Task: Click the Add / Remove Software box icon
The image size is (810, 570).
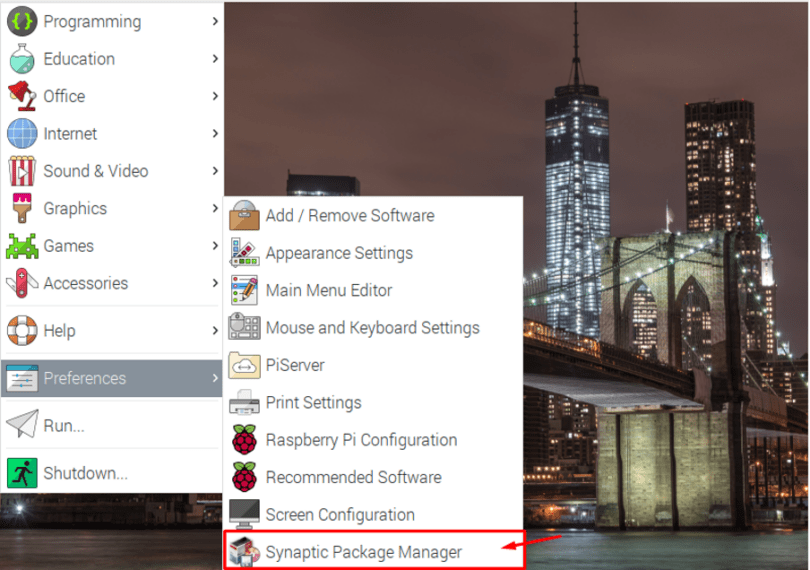Action: point(244,215)
